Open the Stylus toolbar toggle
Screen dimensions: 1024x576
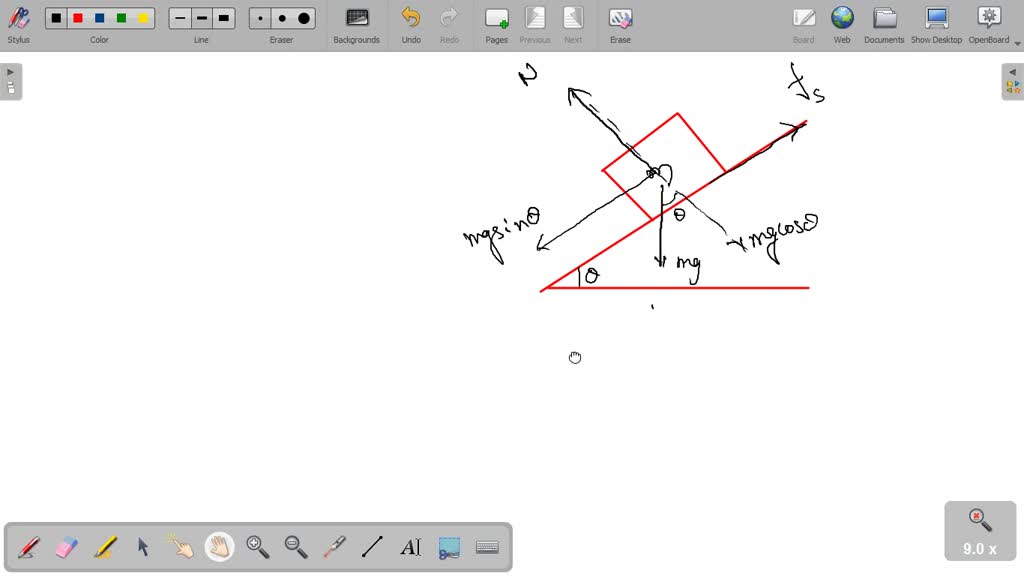pyautogui.click(x=18, y=25)
